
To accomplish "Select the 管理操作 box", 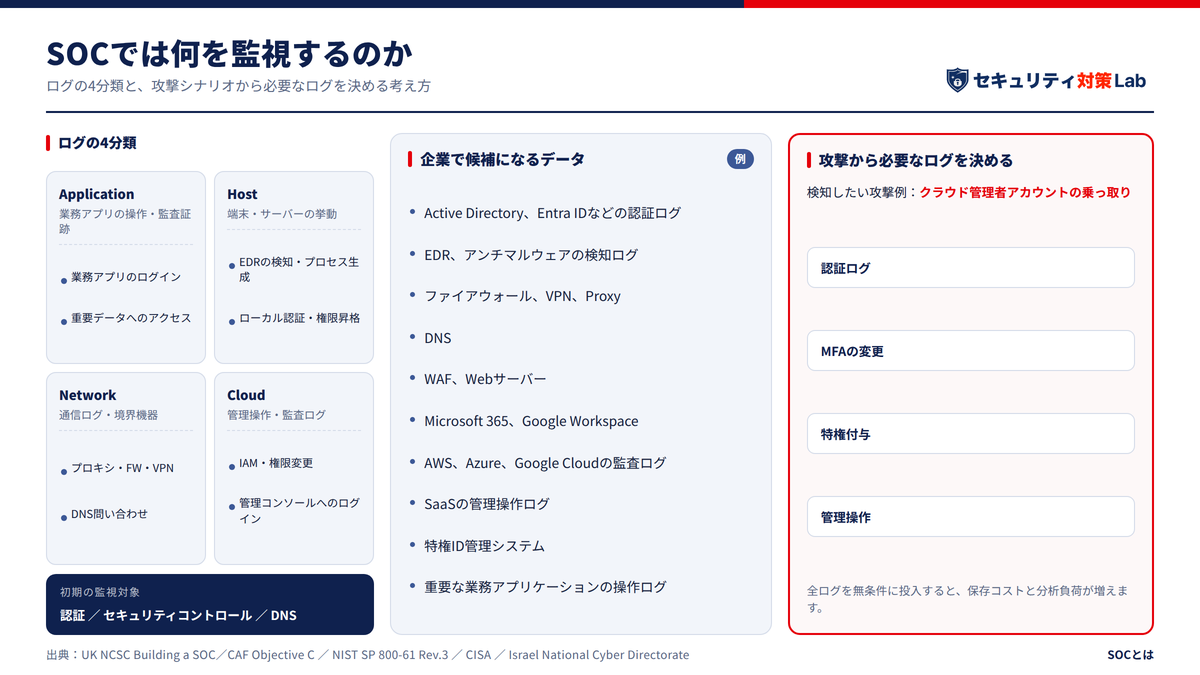I will 971,517.
